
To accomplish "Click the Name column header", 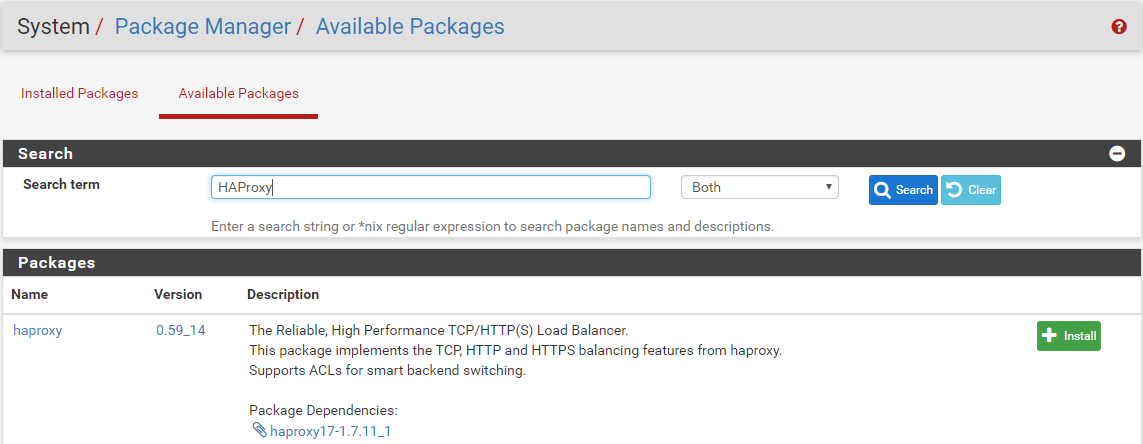I will [30, 295].
